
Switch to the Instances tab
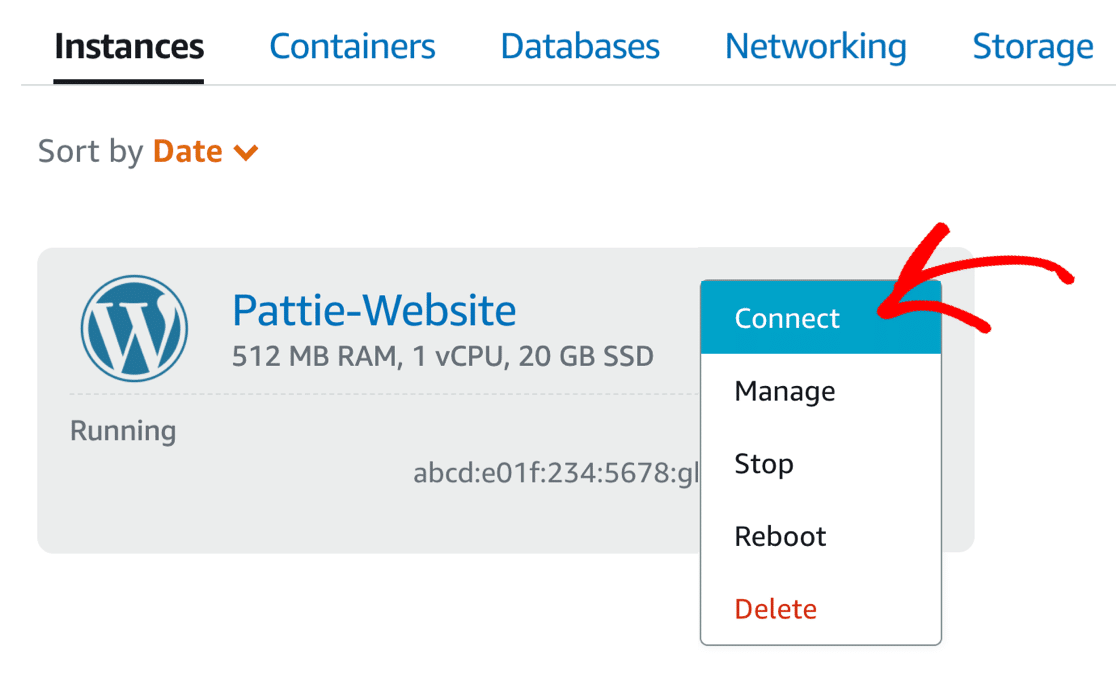pyautogui.click(x=129, y=47)
